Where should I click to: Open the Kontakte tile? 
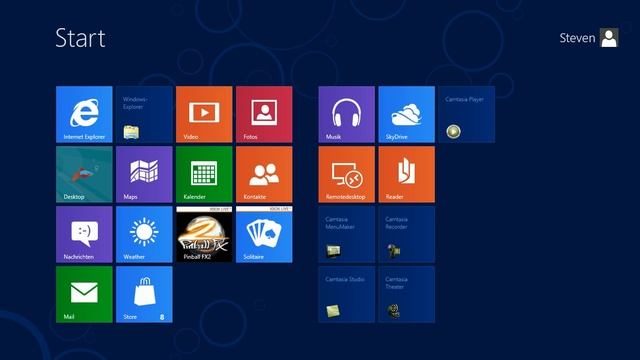[264, 174]
